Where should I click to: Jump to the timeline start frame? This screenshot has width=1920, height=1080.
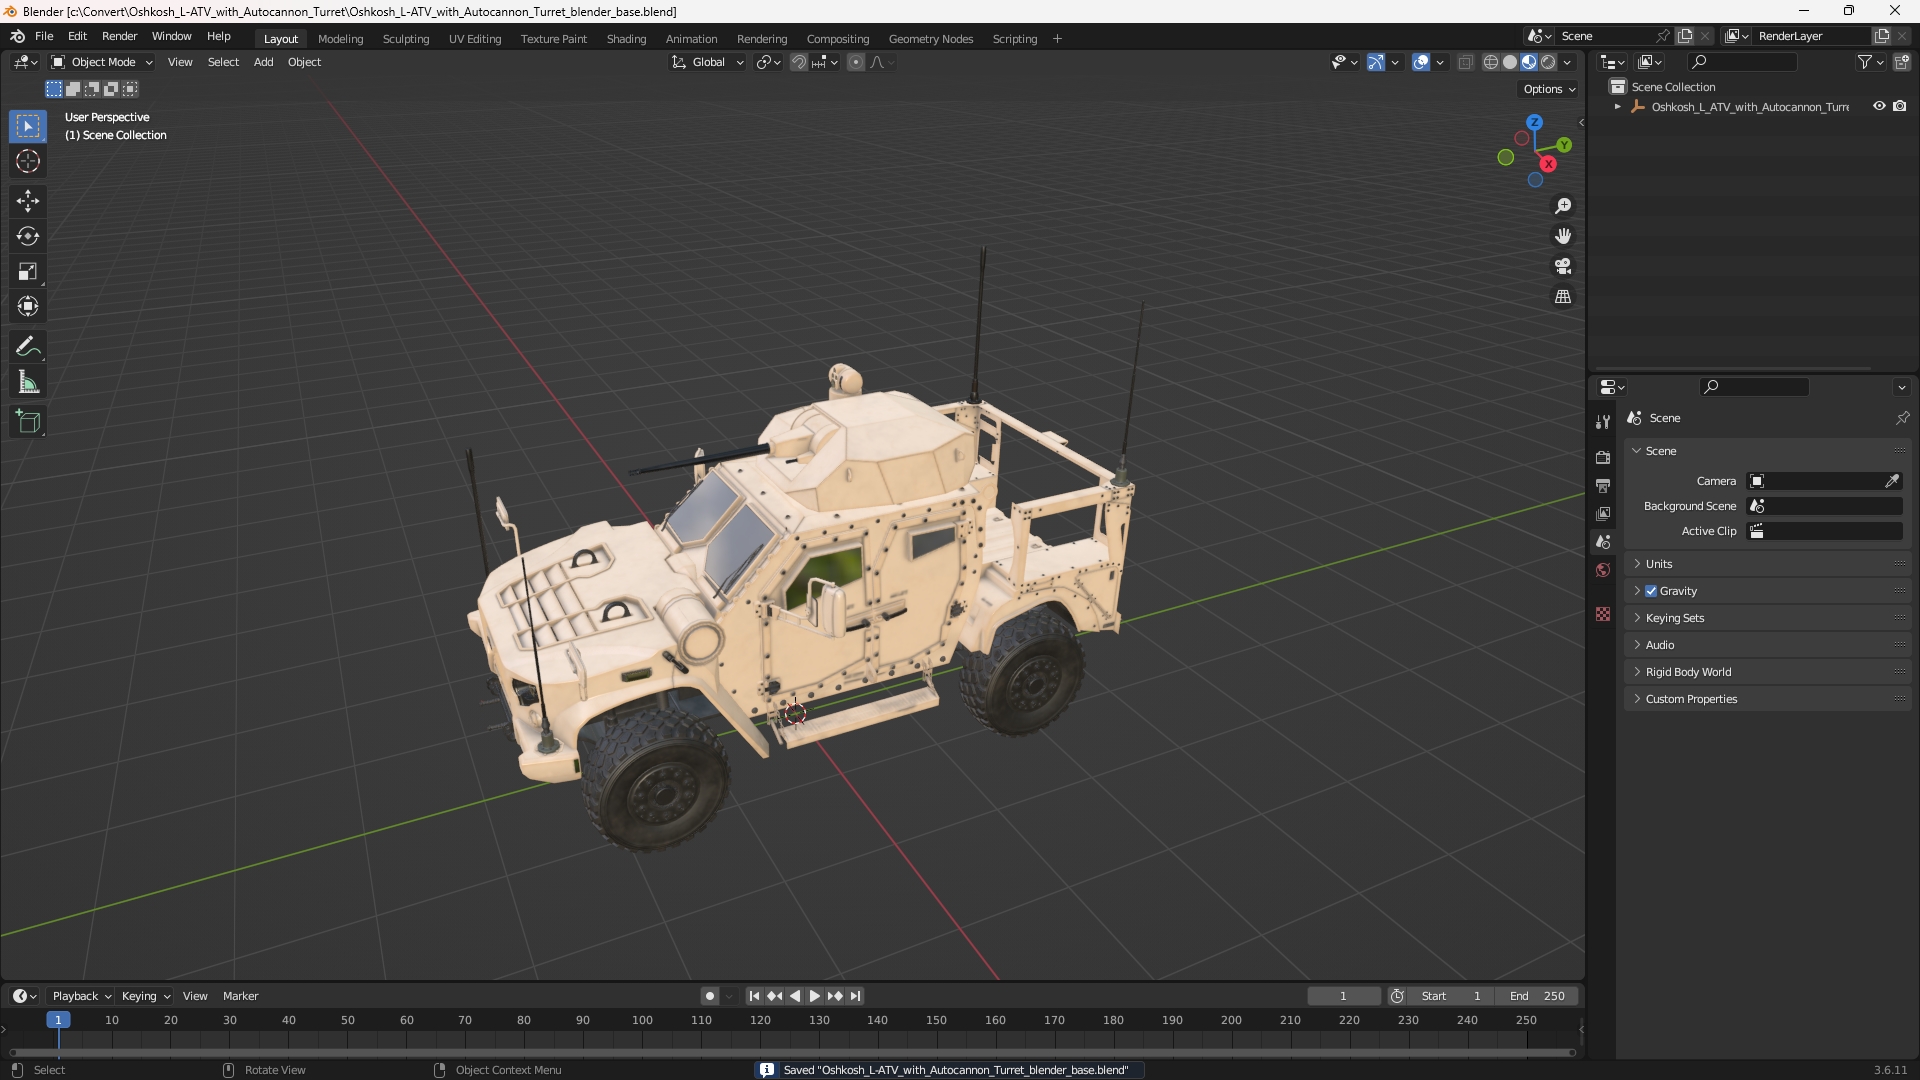tap(754, 996)
